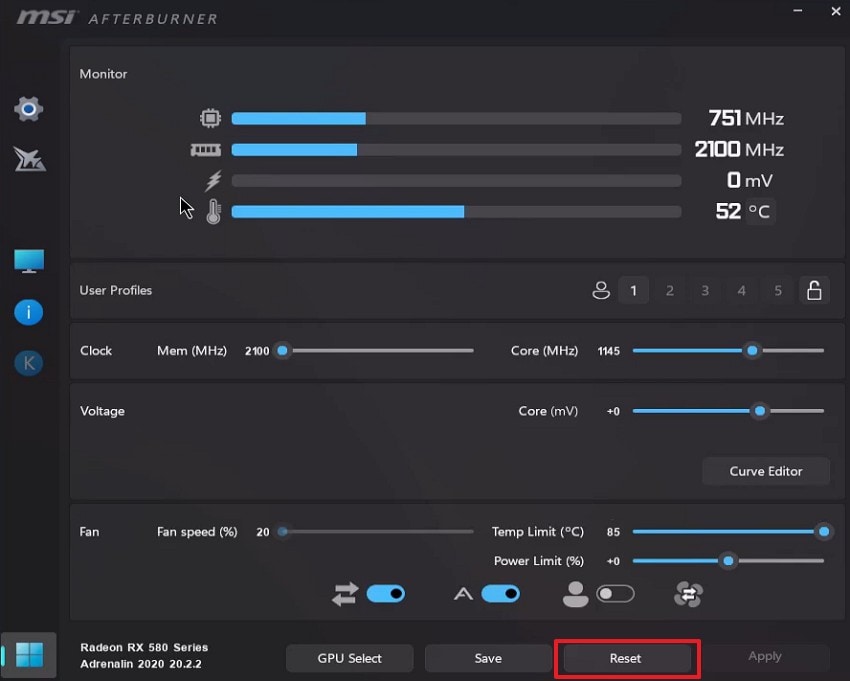Image resolution: width=850 pixels, height=681 pixels.
Task: Close the Afterburner window
Action: coord(836,11)
